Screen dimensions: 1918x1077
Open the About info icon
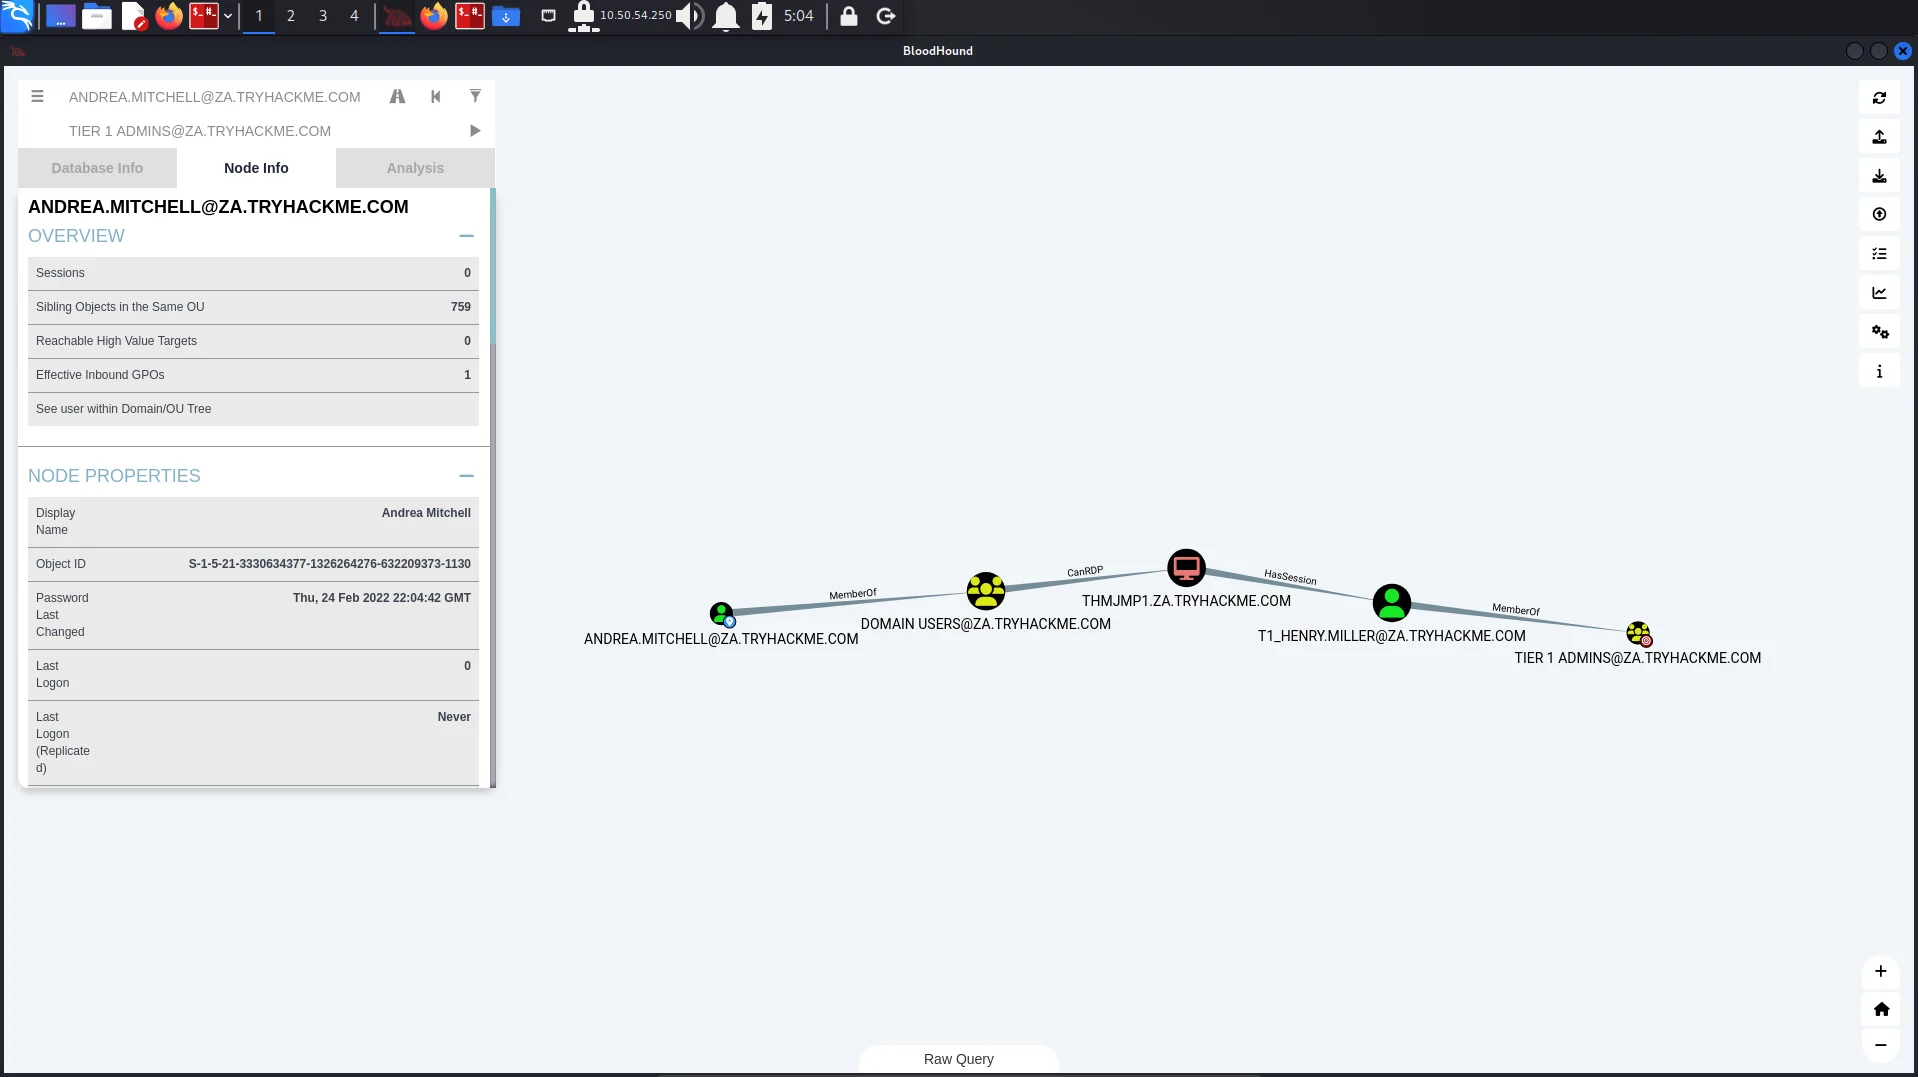[x=1879, y=371]
